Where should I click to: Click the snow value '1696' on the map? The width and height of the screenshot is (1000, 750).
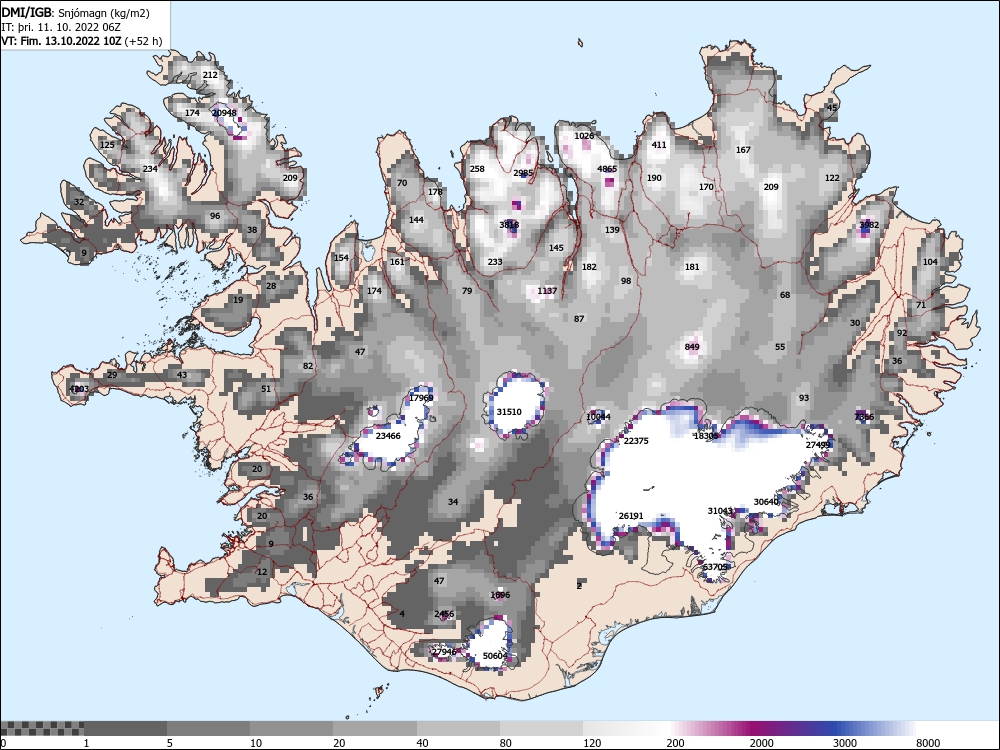[x=500, y=595]
